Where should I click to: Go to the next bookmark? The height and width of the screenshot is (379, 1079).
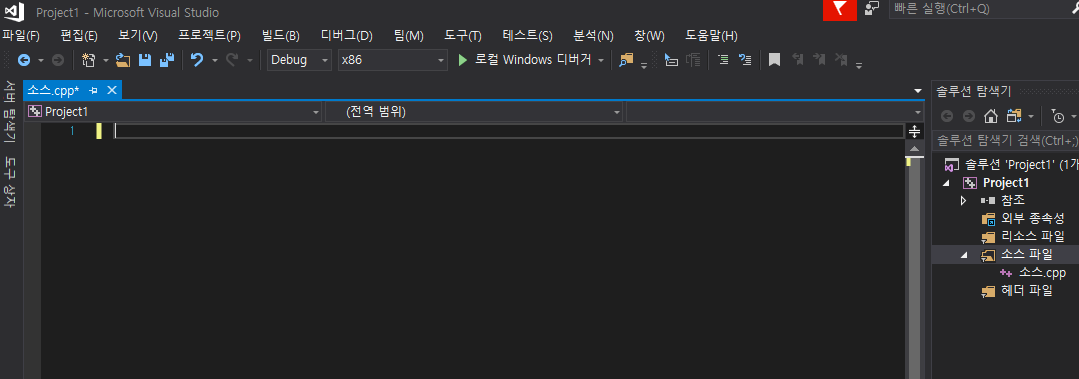819,60
